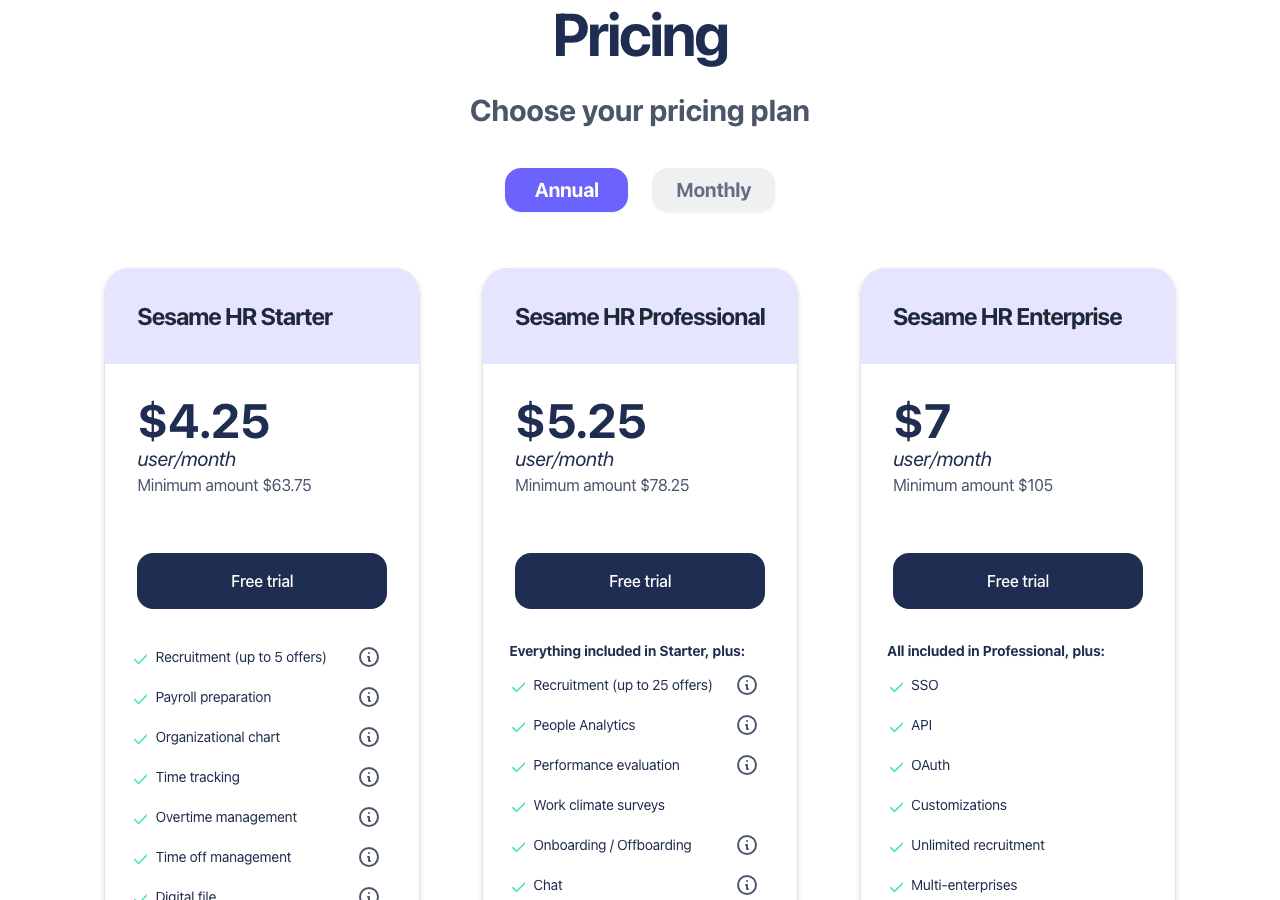Start the Professional plan free trial
The image size is (1280, 900).
click(640, 581)
